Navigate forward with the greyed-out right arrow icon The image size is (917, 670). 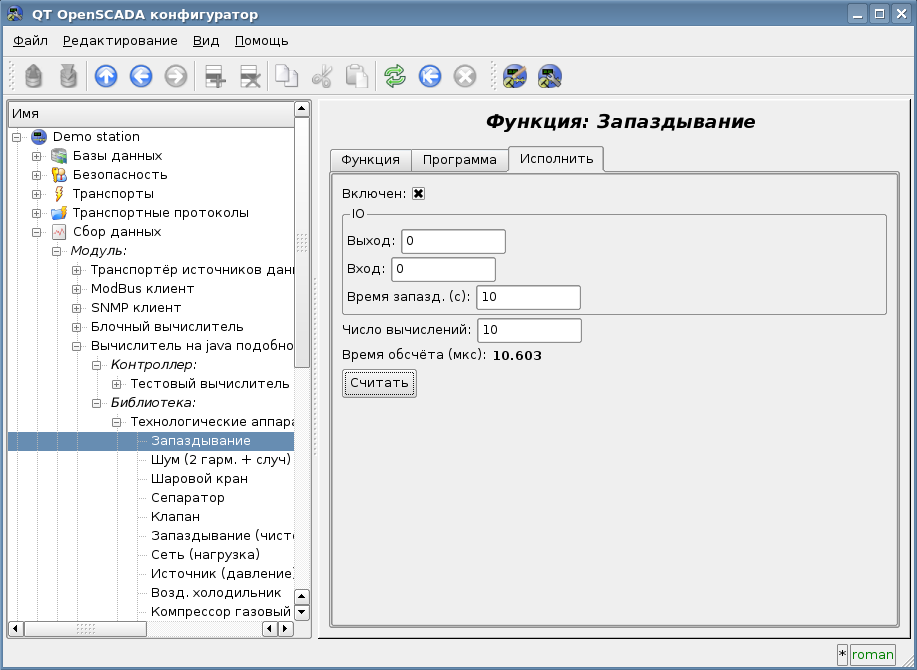[x=176, y=77]
